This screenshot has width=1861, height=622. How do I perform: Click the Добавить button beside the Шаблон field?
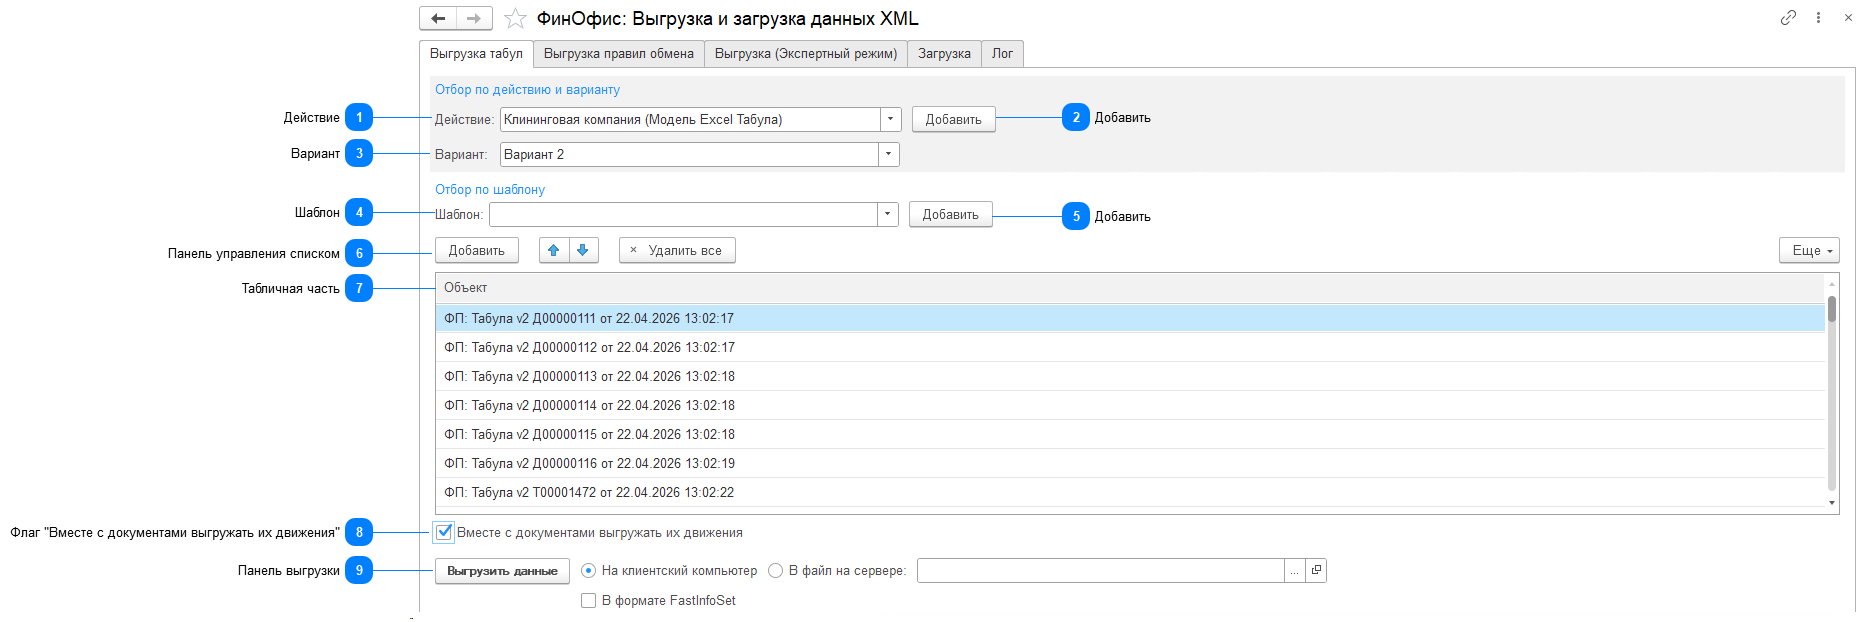[x=950, y=214]
